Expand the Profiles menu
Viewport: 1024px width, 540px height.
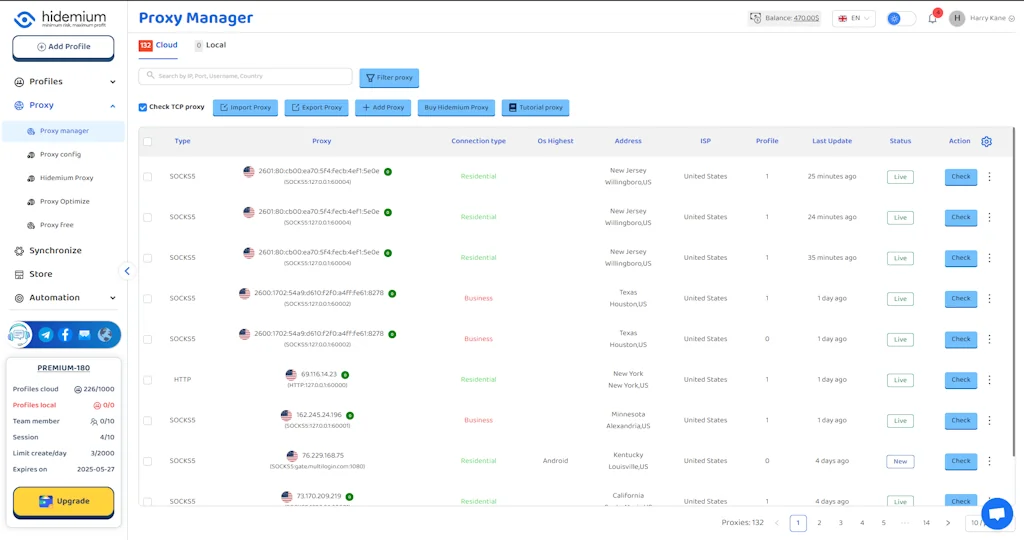click(x=63, y=82)
